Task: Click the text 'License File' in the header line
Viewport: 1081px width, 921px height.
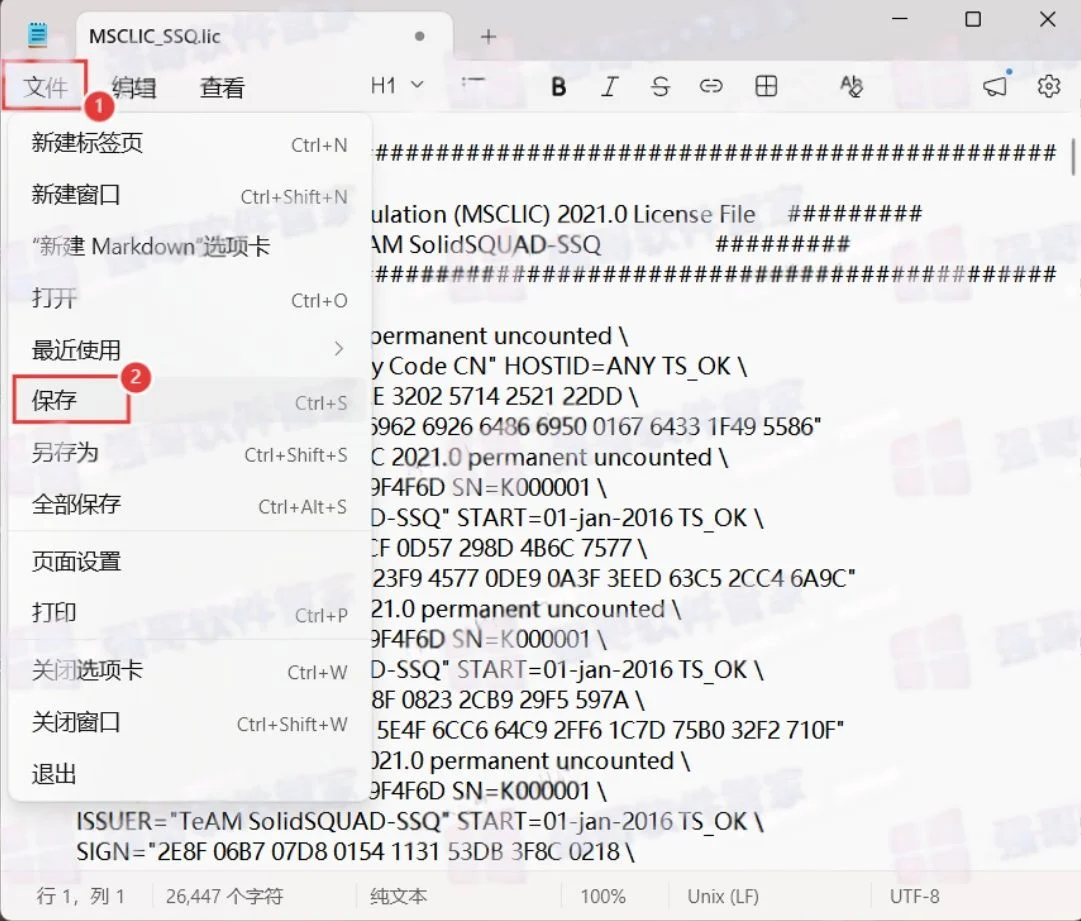Action: pyautogui.click(x=694, y=214)
